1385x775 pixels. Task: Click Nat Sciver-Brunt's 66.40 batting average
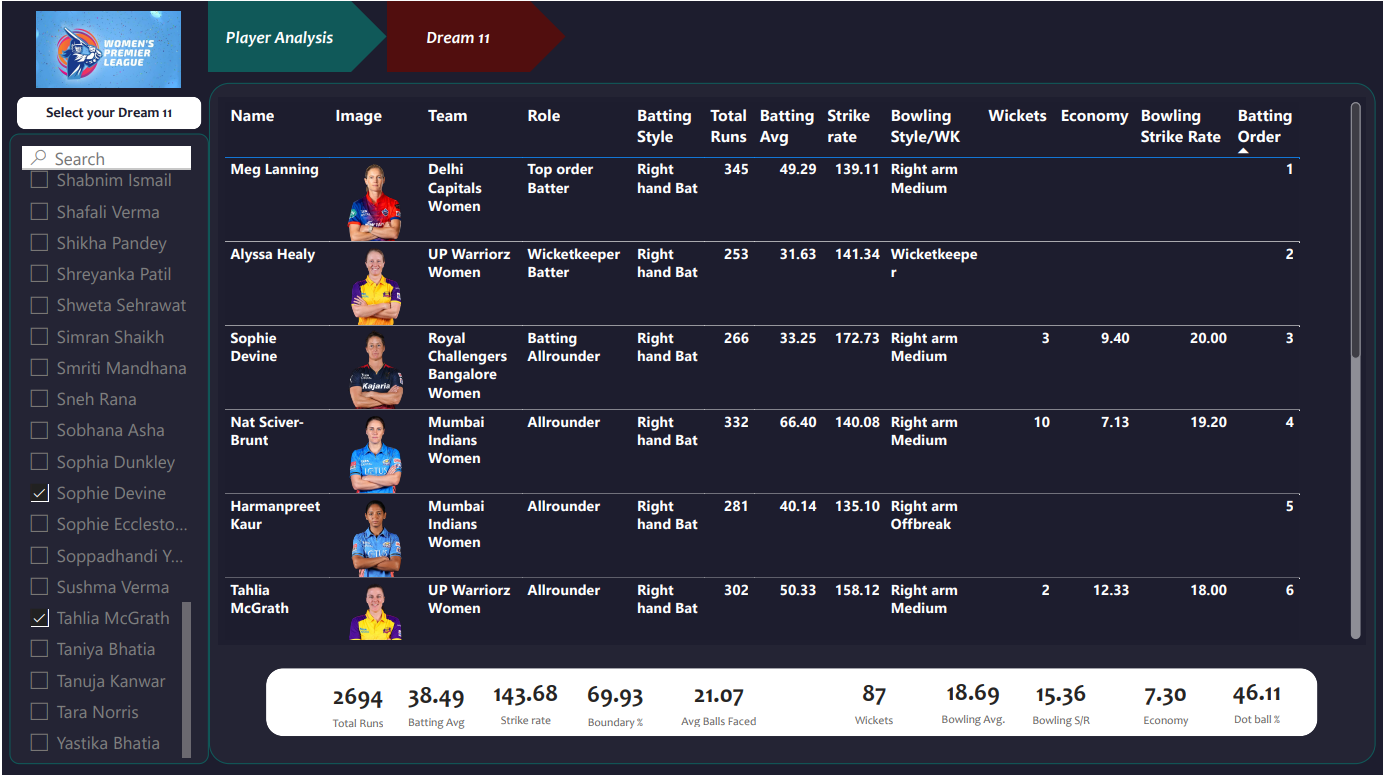[x=797, y=422]
